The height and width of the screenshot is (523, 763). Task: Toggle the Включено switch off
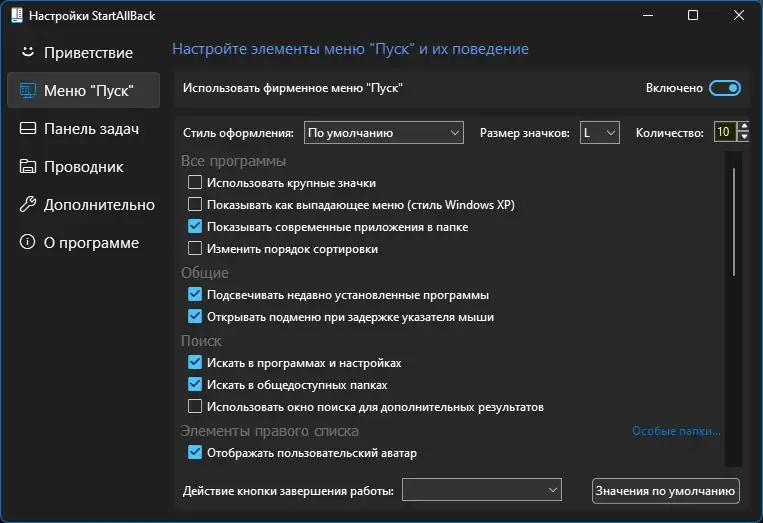pos(725,88)
